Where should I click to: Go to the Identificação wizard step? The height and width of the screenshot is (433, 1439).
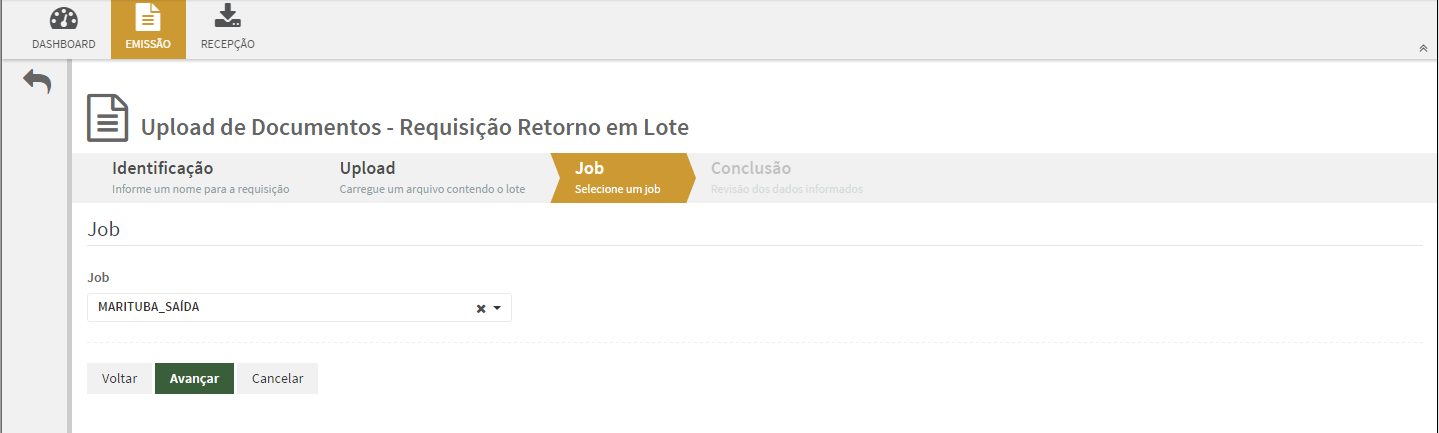[200, 178]
